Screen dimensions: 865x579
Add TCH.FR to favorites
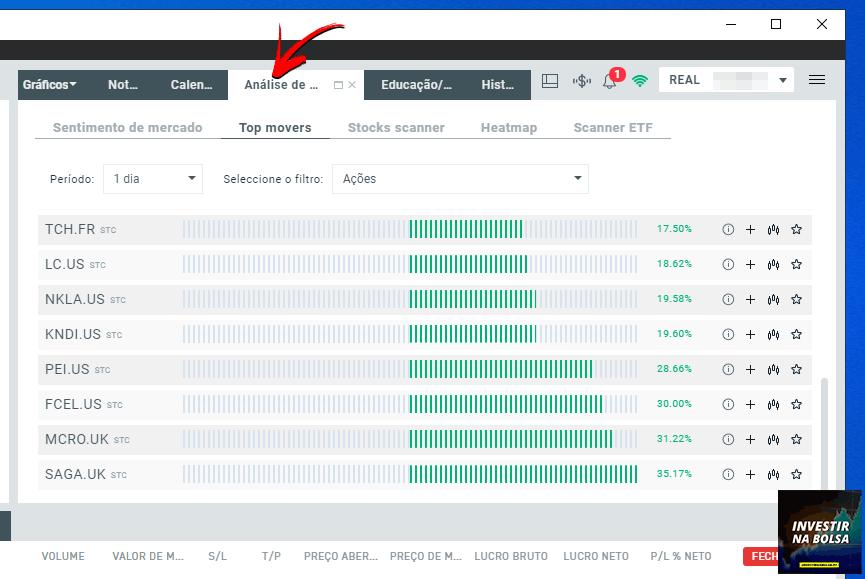pos(796,229)
